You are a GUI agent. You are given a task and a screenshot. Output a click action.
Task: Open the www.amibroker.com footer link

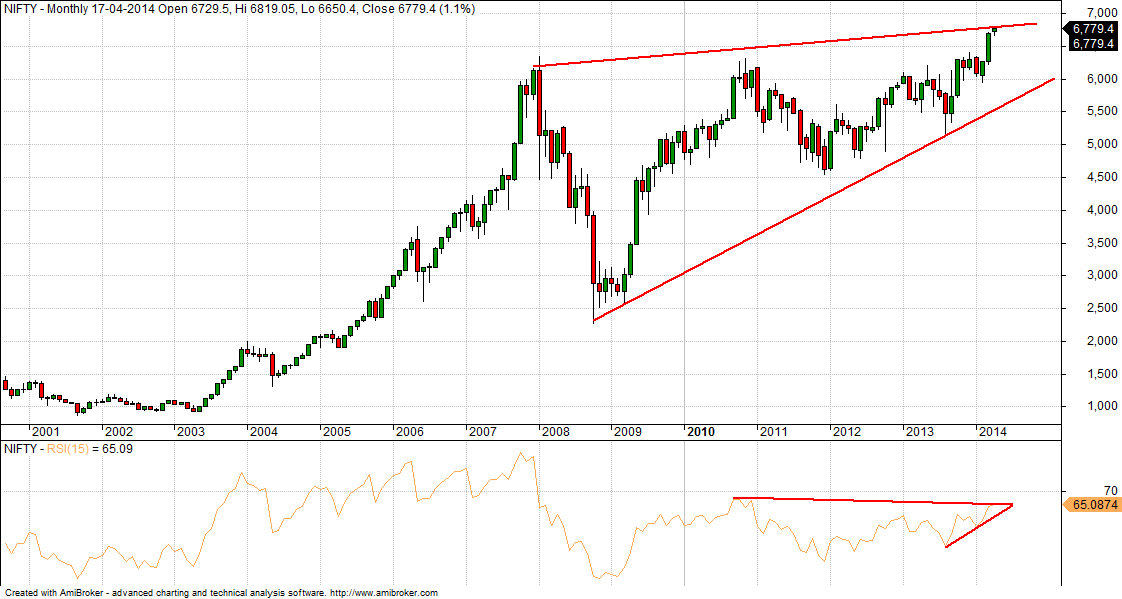[x=383, y=593]
